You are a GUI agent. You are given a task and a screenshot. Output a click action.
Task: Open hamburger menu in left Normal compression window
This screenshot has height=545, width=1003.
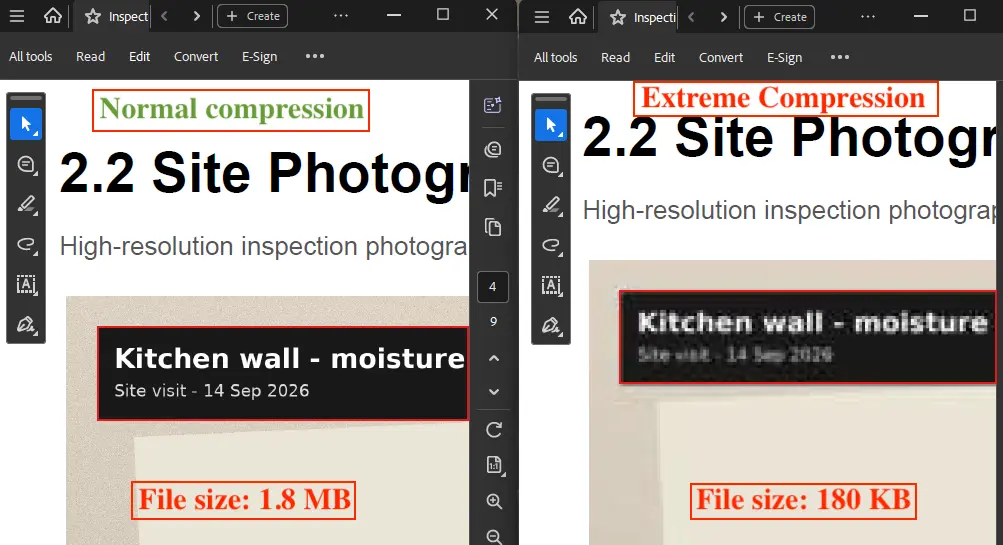coord(17,16)
